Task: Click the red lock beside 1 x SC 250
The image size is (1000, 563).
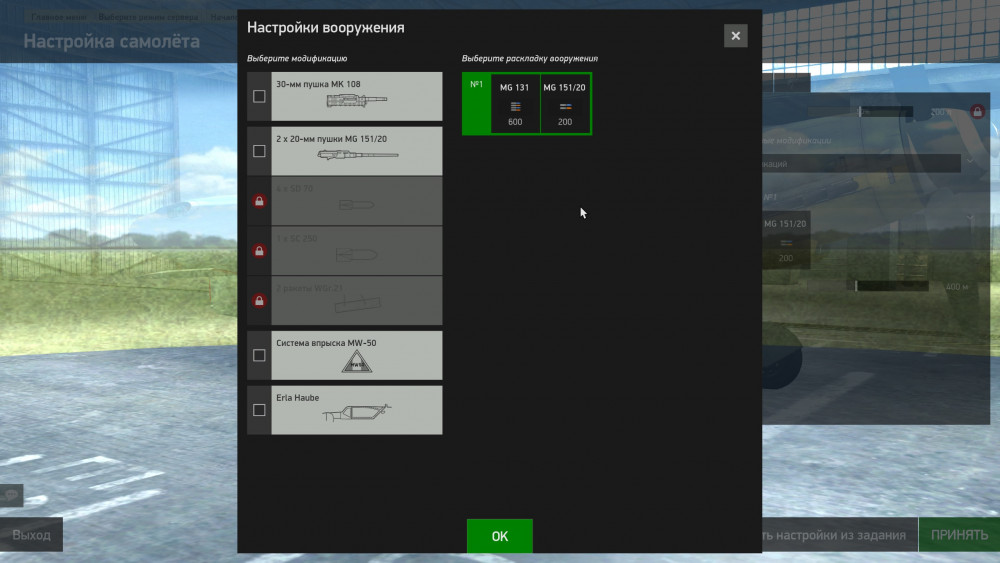Action: pos(259,251)
